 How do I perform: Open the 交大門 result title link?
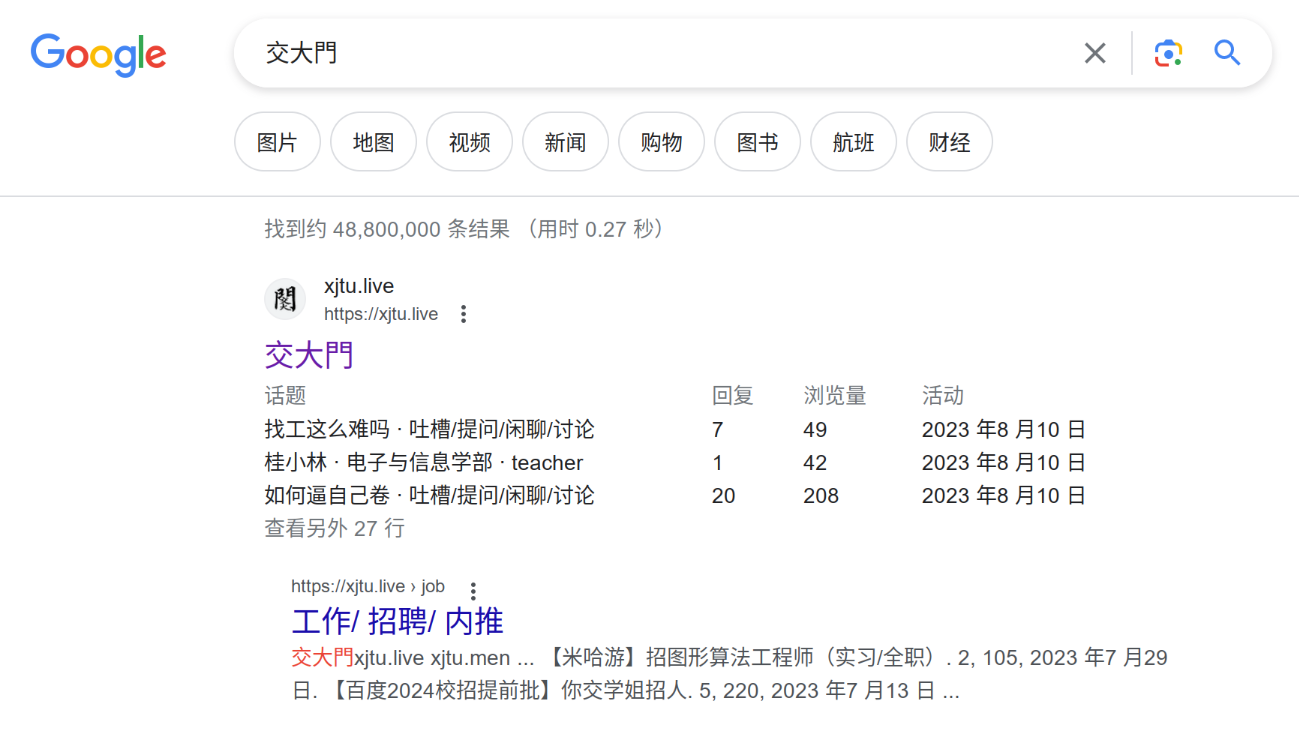tap(309, 355)
